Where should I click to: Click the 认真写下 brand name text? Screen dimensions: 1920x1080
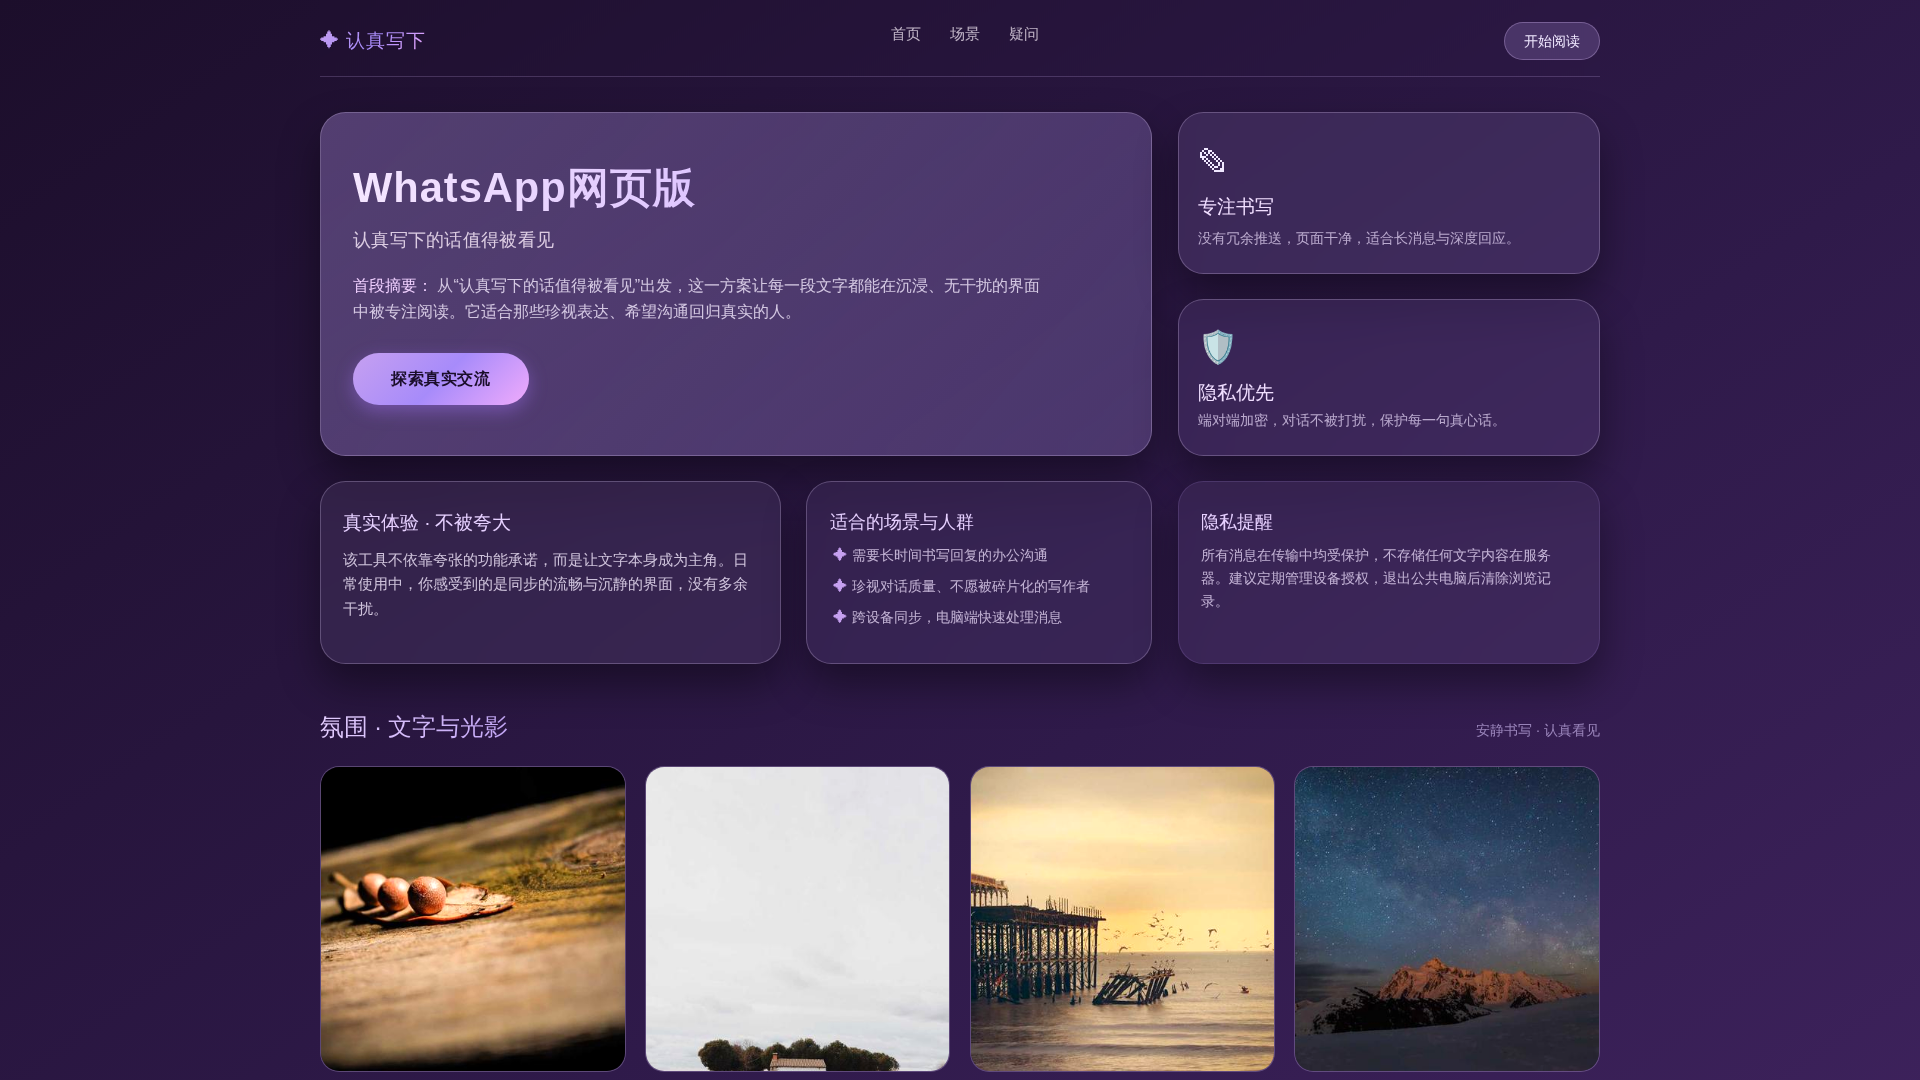[x=385, y=40]
